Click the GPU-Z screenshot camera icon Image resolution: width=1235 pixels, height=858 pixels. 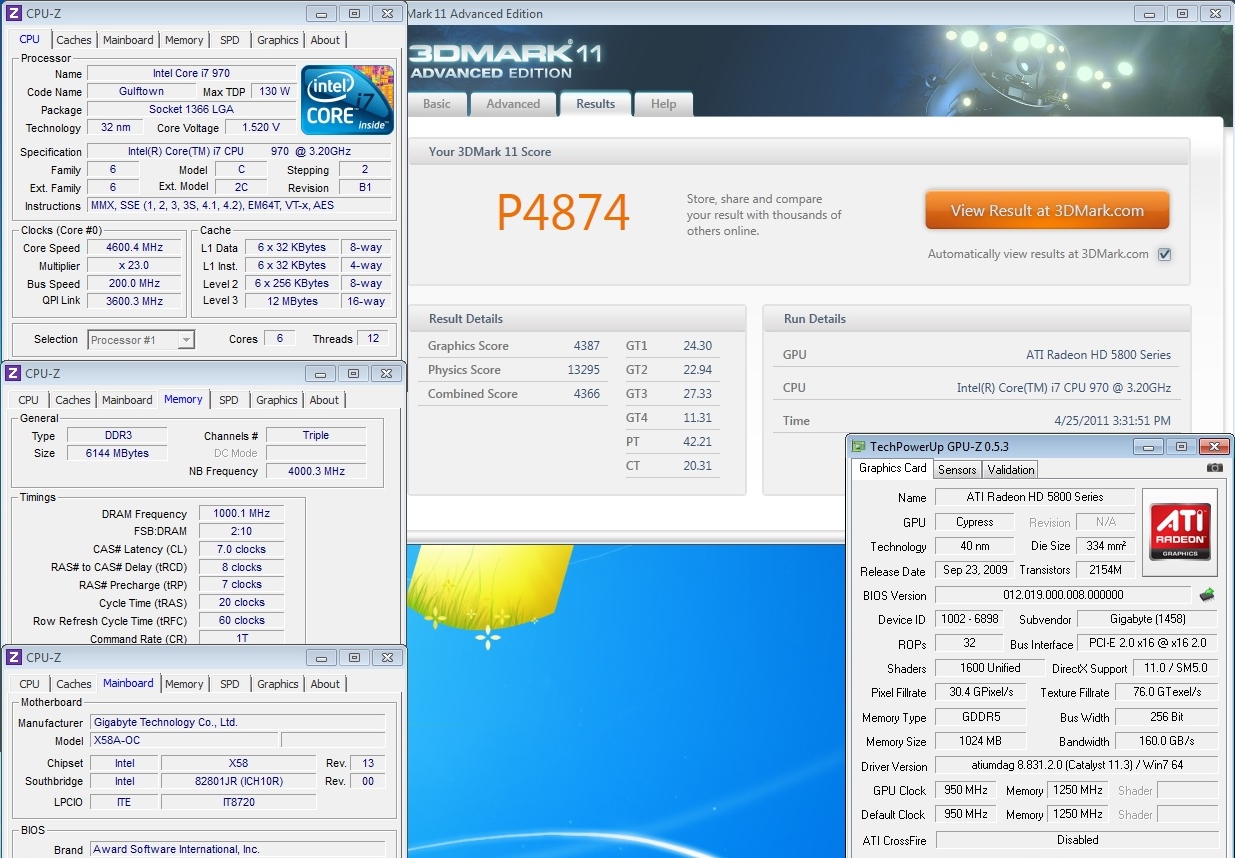1214,468
